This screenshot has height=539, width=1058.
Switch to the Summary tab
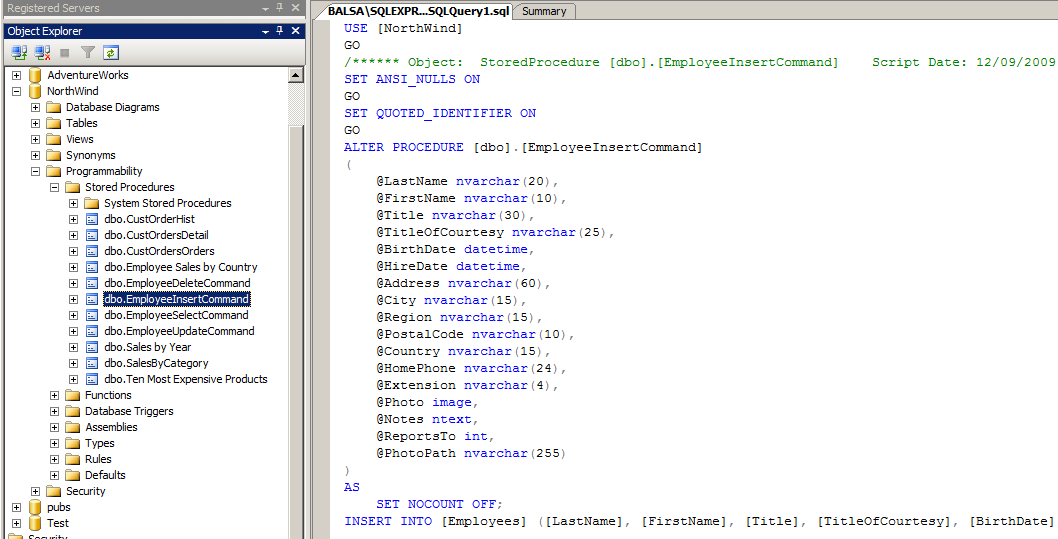[544, 11]
